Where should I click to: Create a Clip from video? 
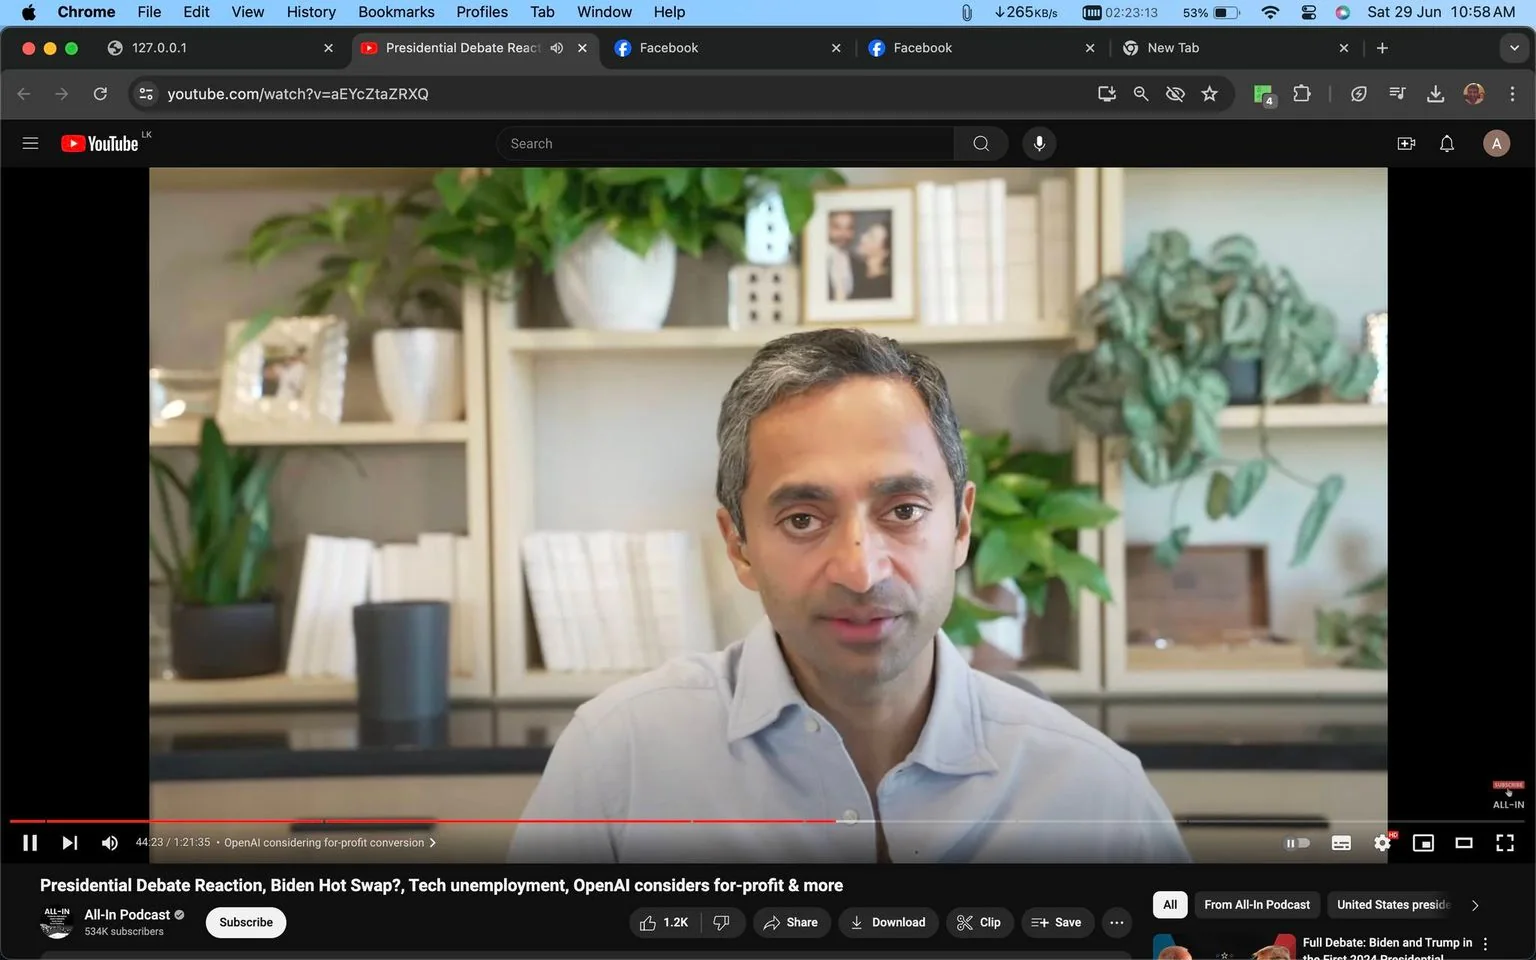pyautogui.click(x=978, y=922)
